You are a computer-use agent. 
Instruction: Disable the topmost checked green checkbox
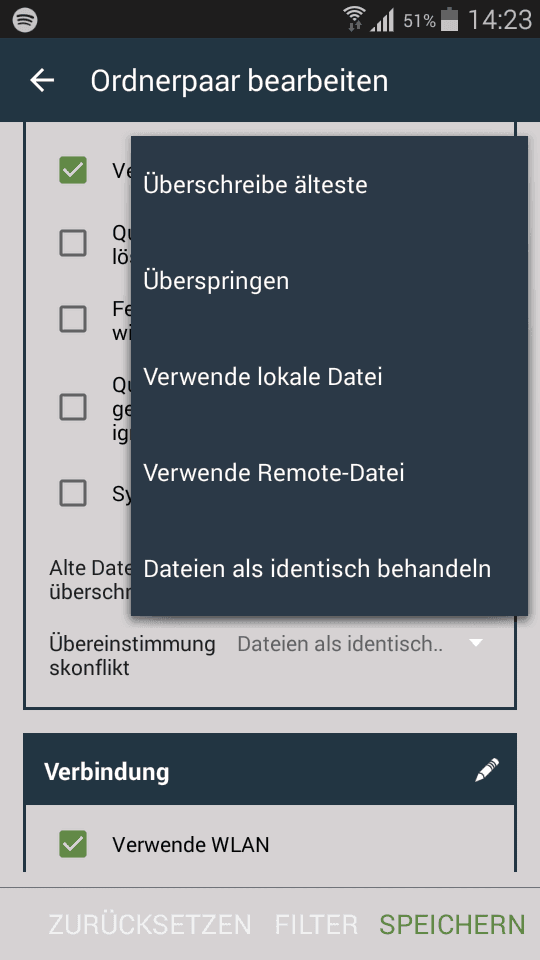pos(73,170)
